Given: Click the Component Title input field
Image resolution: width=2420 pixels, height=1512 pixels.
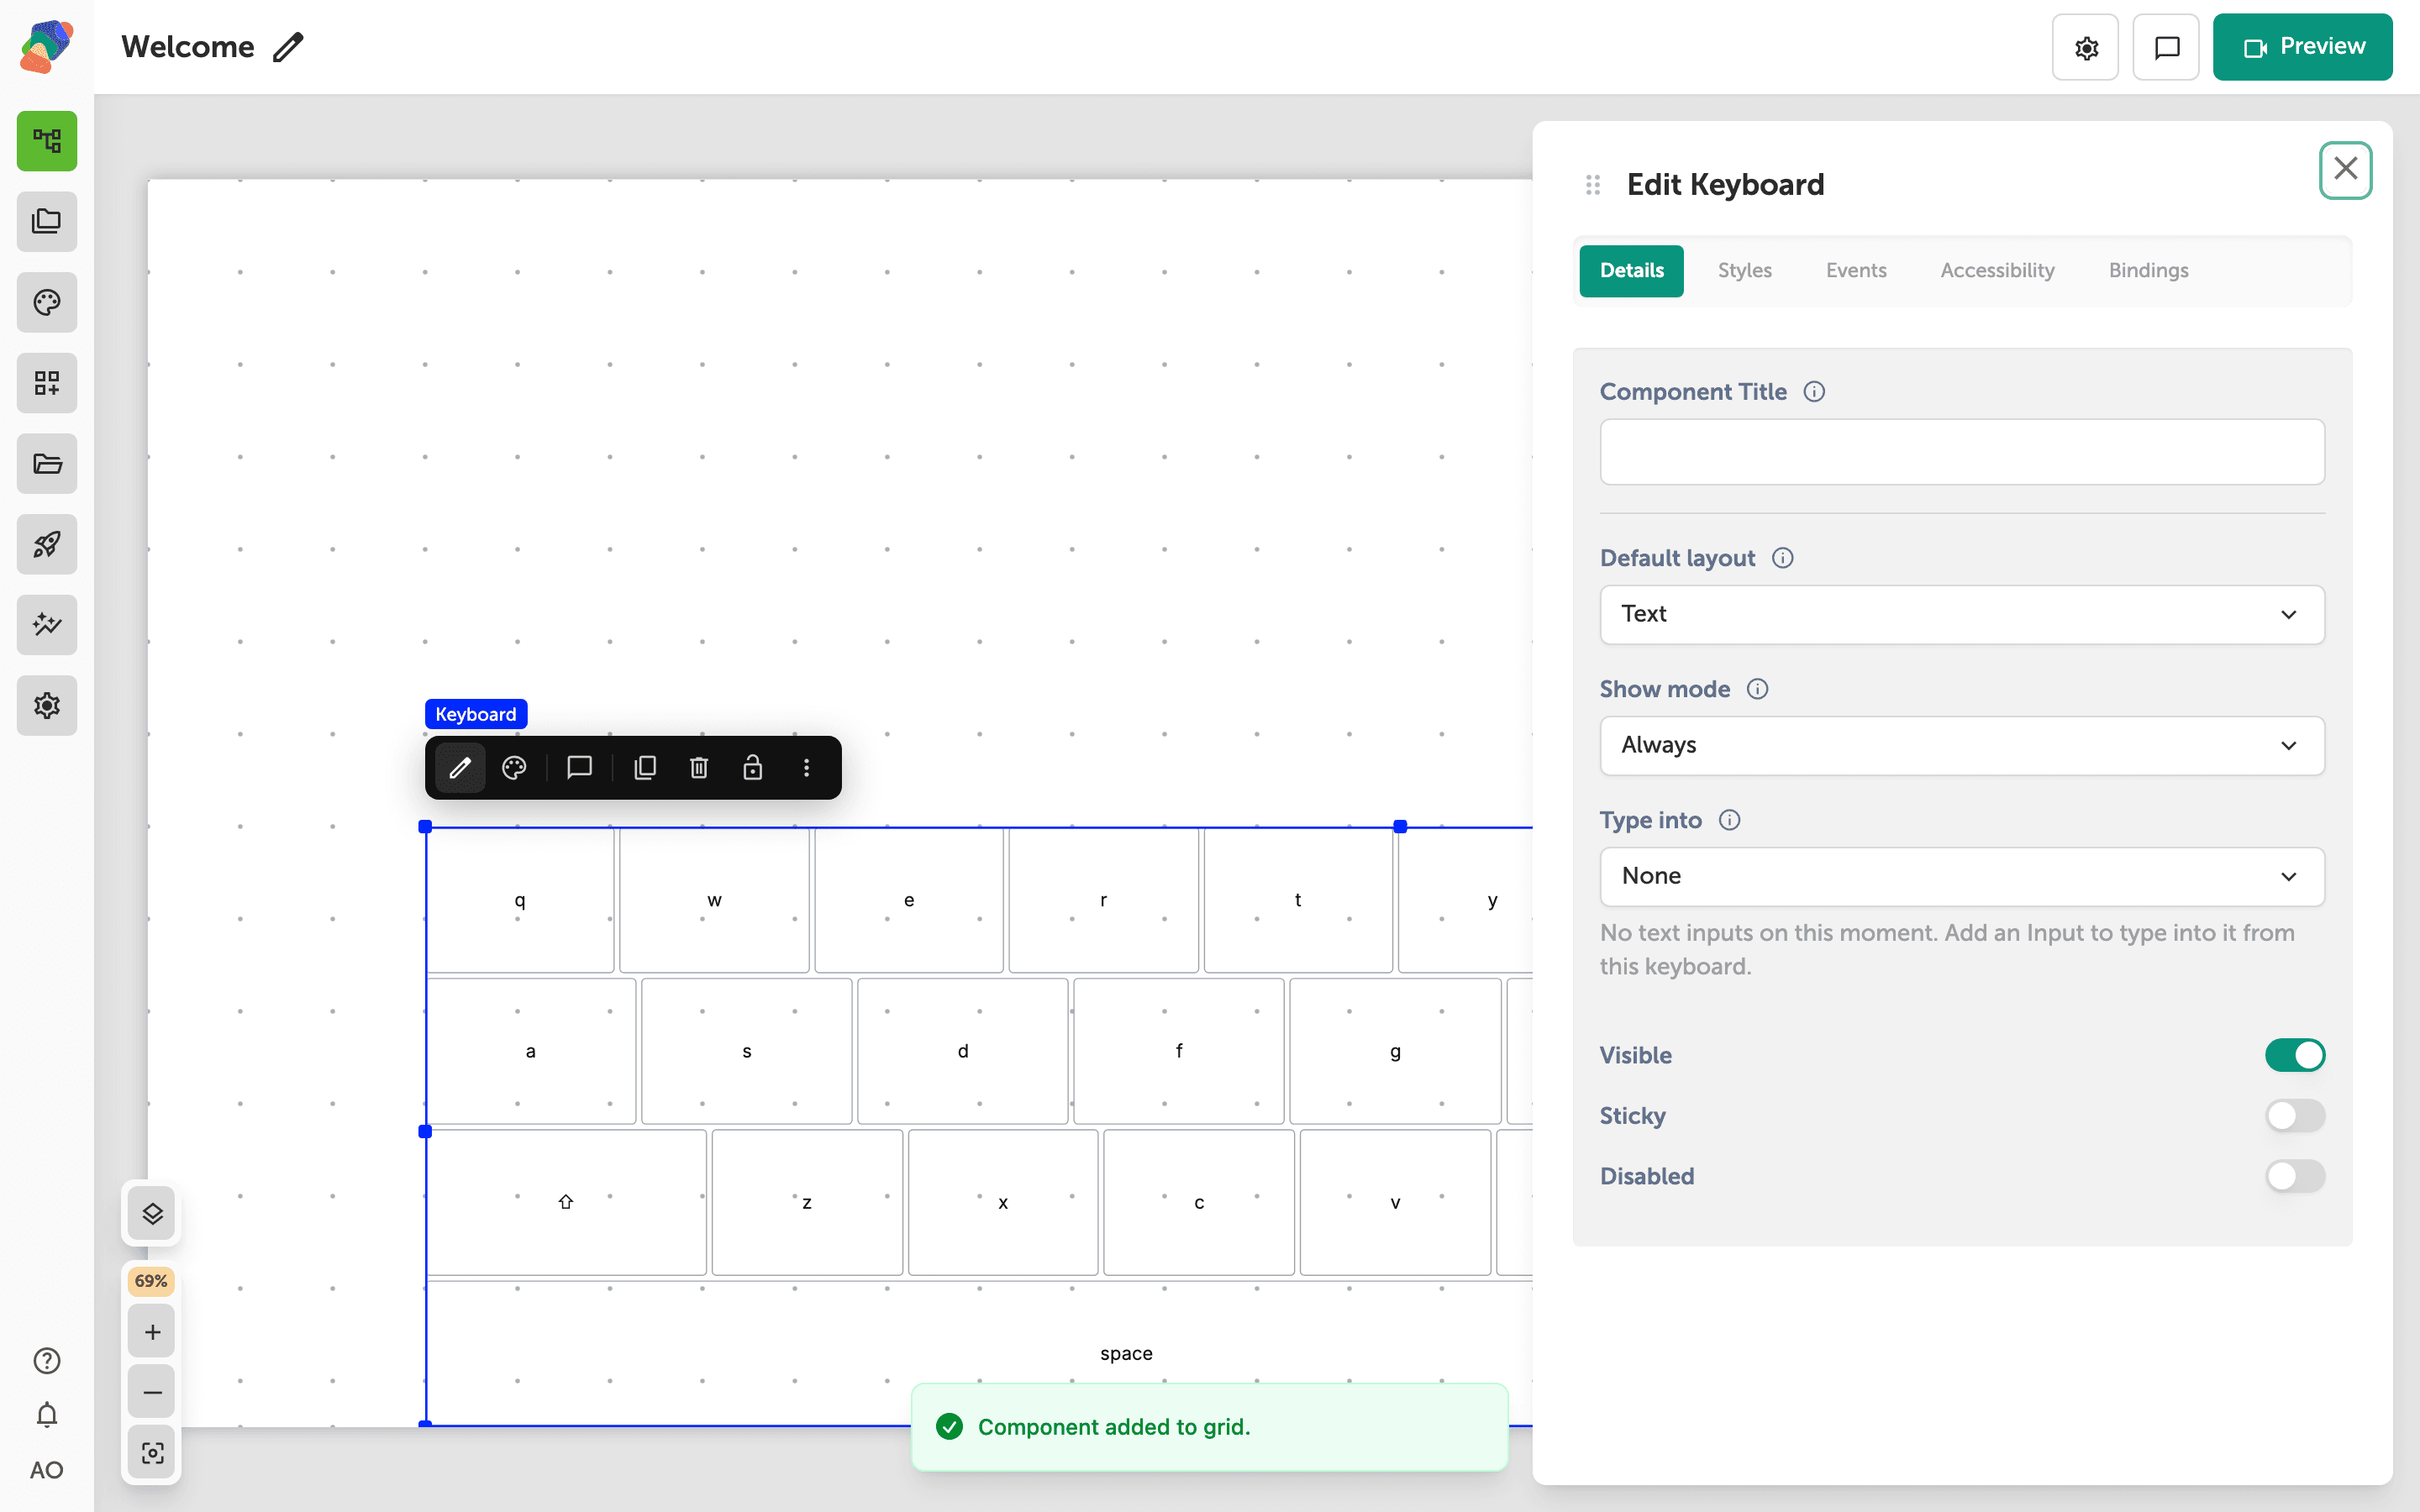Looking at the screenshot, I should click(1962, 452).
